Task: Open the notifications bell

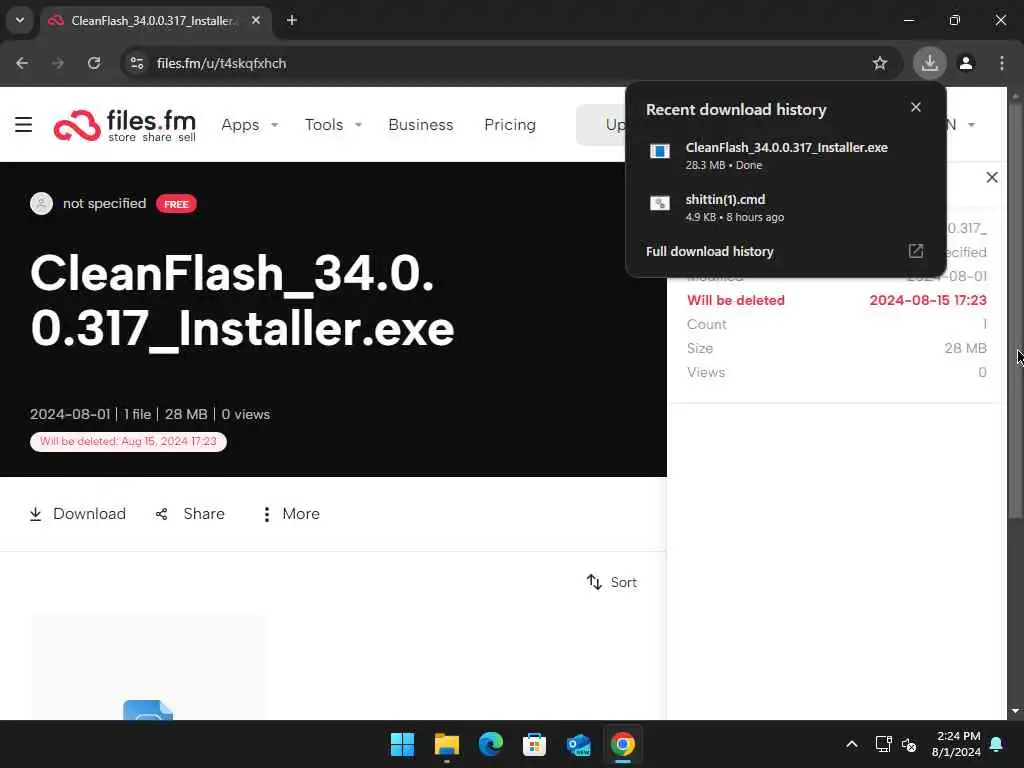Action: point(997,744)
